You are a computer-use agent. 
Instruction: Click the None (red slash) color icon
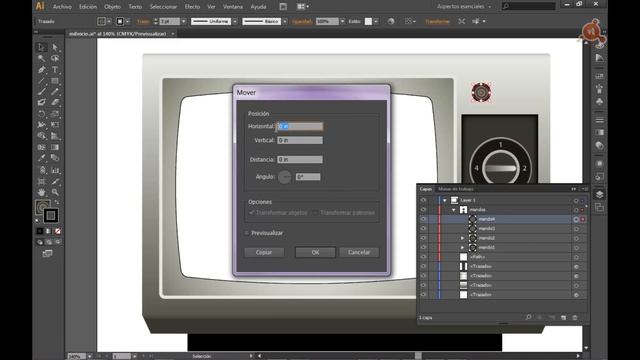58,231
